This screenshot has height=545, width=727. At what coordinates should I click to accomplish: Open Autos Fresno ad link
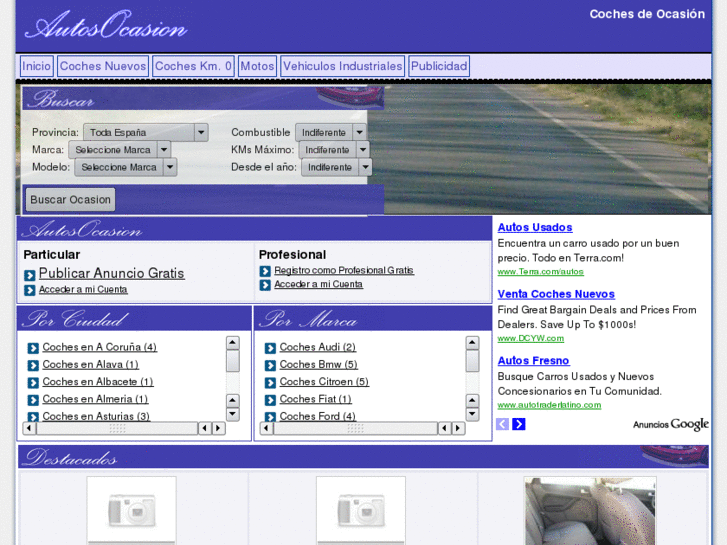(x=533, y=360)
